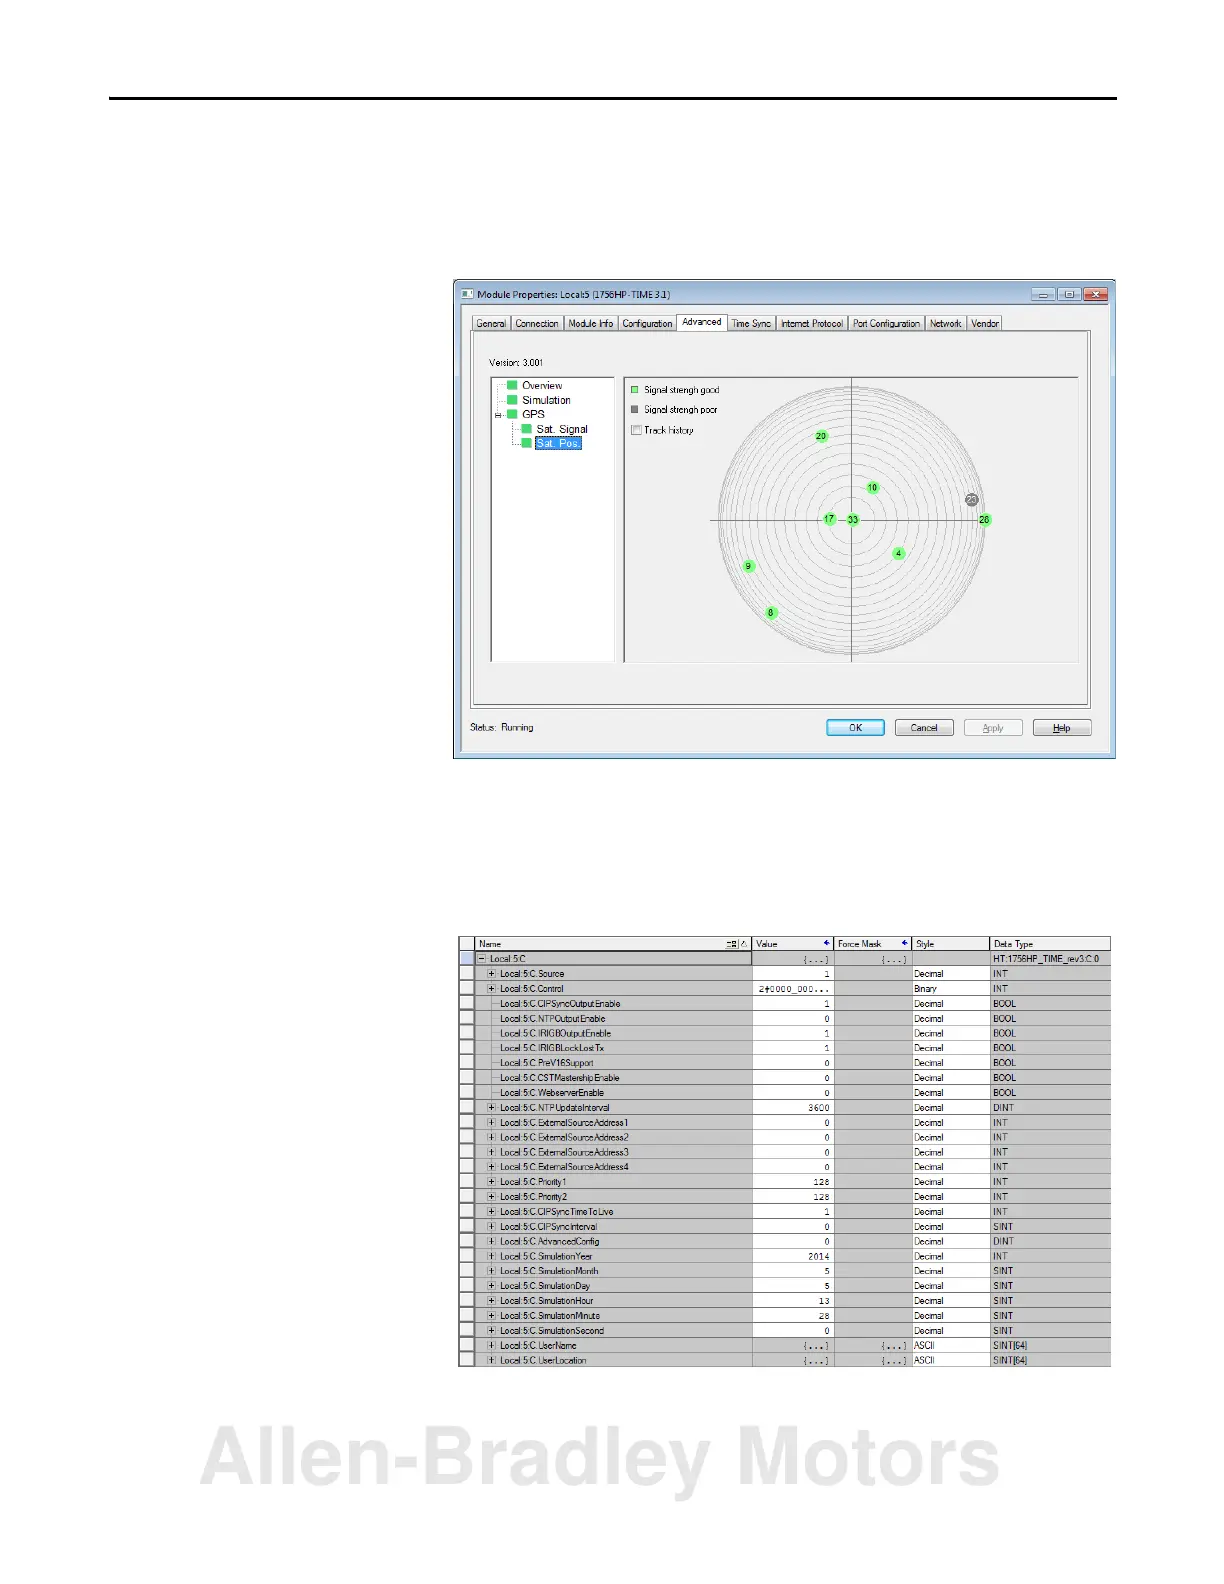Click the 3600 value of NTPUpdateInterval

(793, 1108)
